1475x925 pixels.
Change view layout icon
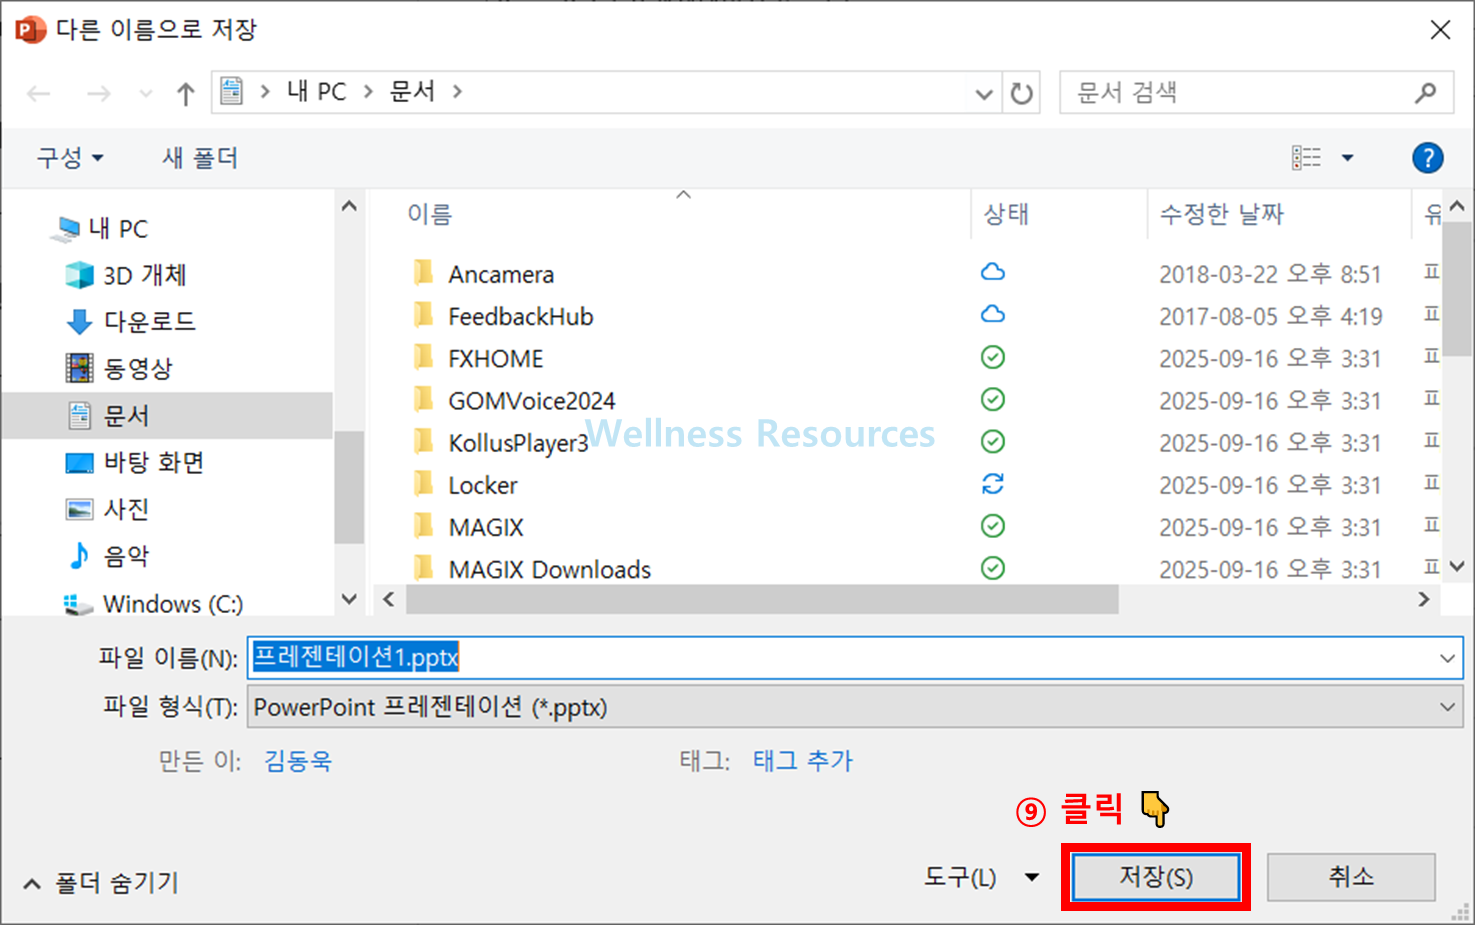pos(1306,158)
